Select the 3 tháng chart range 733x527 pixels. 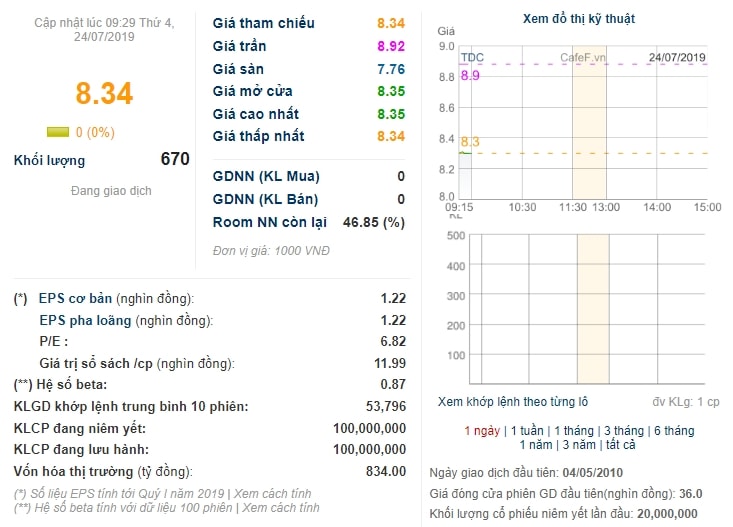(x=624, y=430)
